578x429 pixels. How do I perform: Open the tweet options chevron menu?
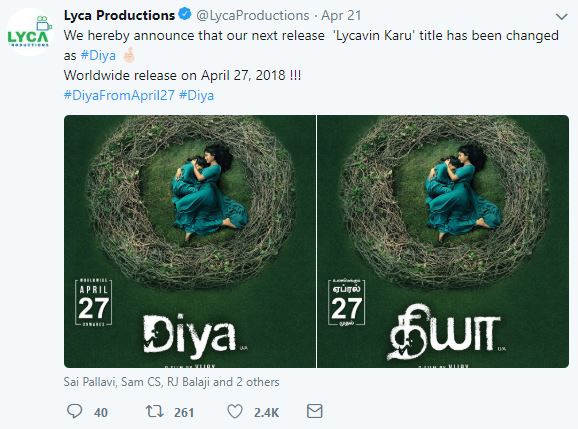coord(561,17)
